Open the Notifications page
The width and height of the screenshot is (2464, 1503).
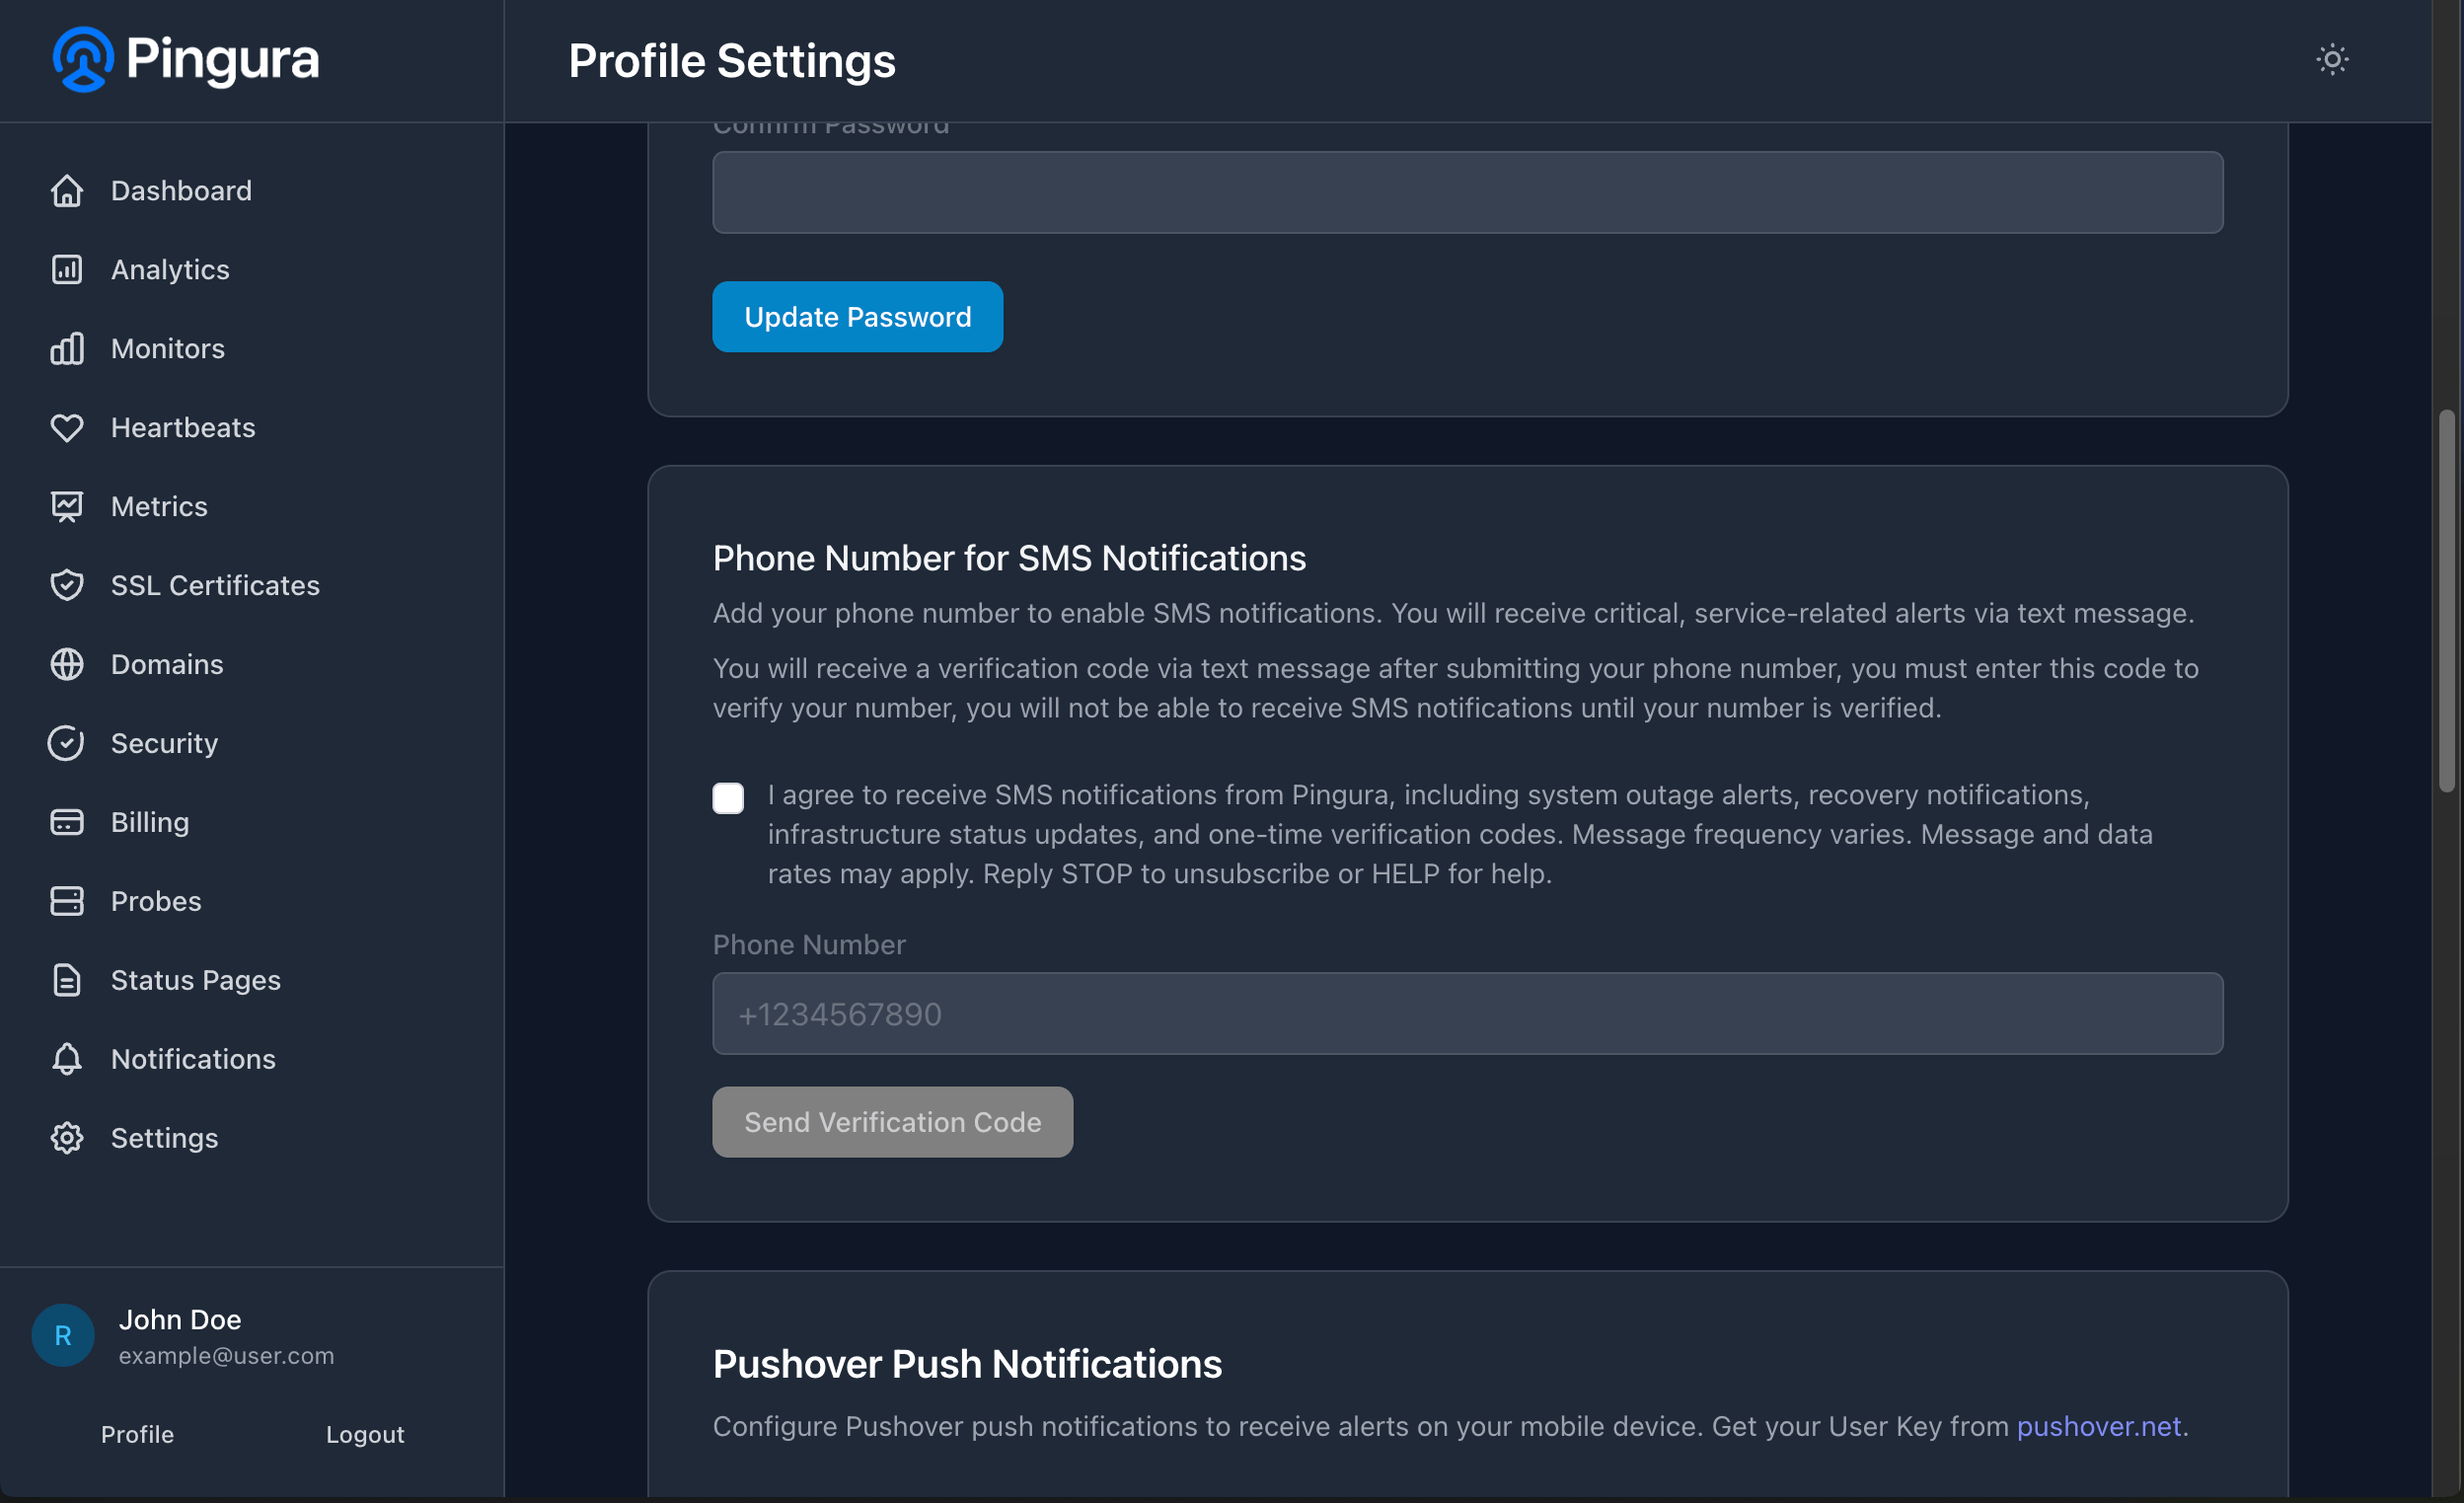click(192, 1058)
